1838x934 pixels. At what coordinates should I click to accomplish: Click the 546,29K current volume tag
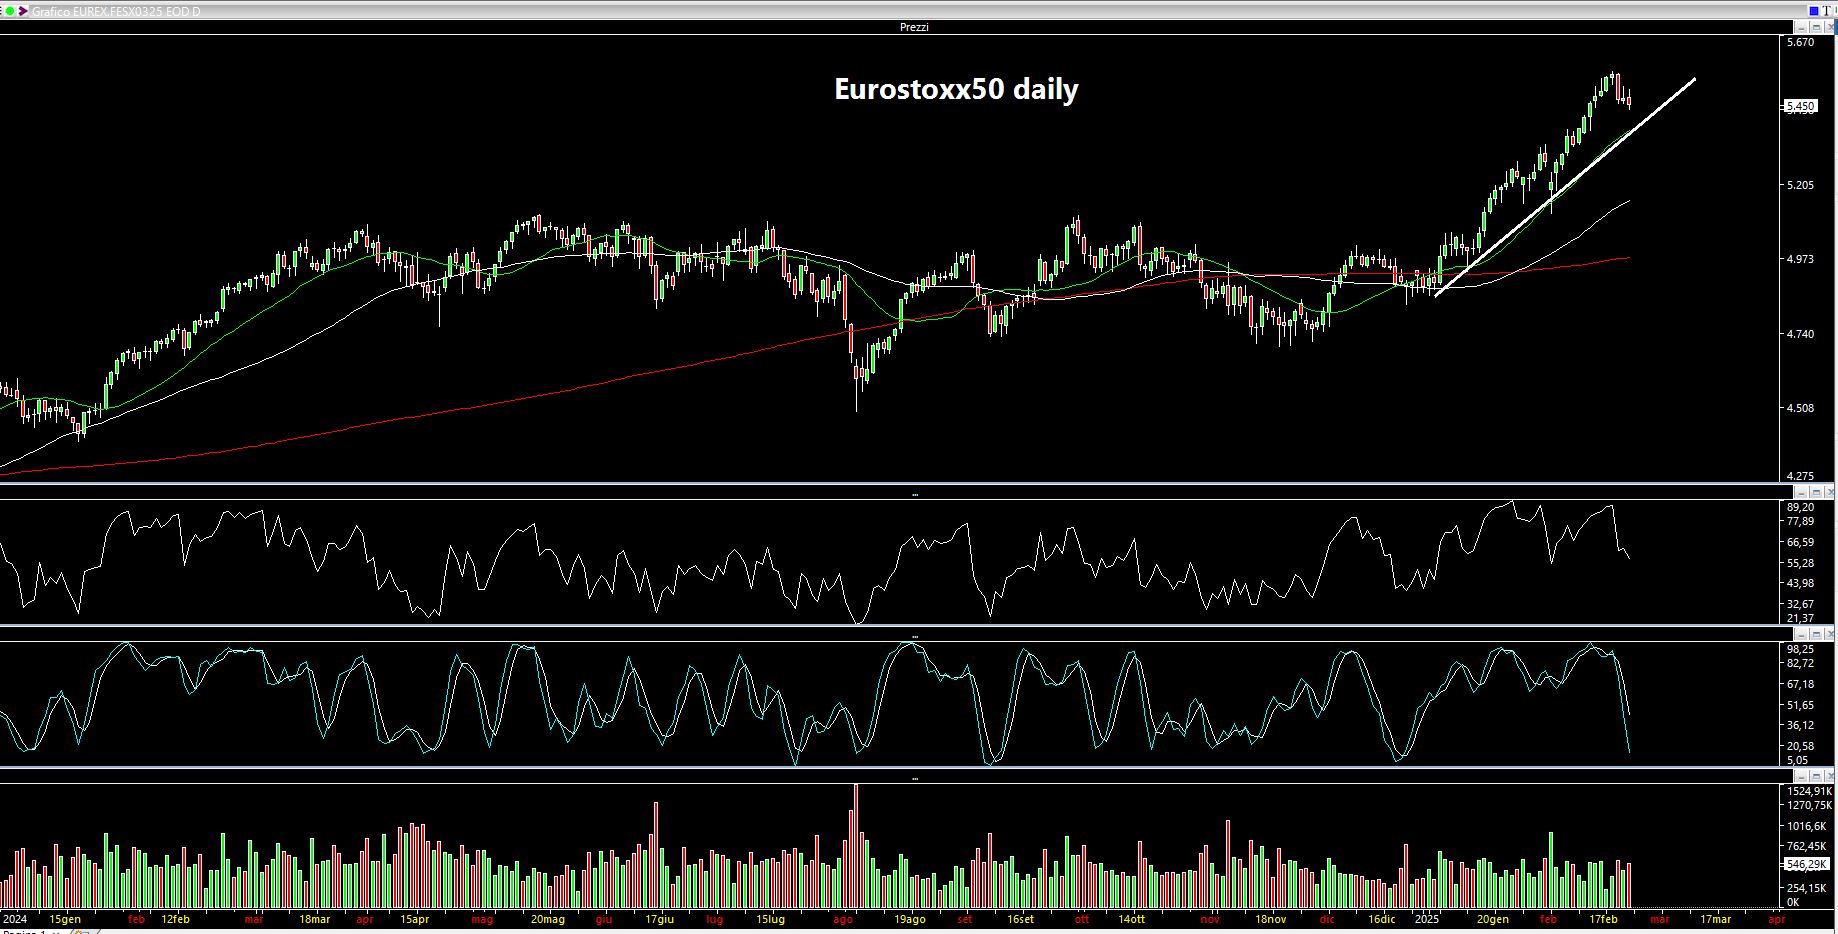(1807, 864)
